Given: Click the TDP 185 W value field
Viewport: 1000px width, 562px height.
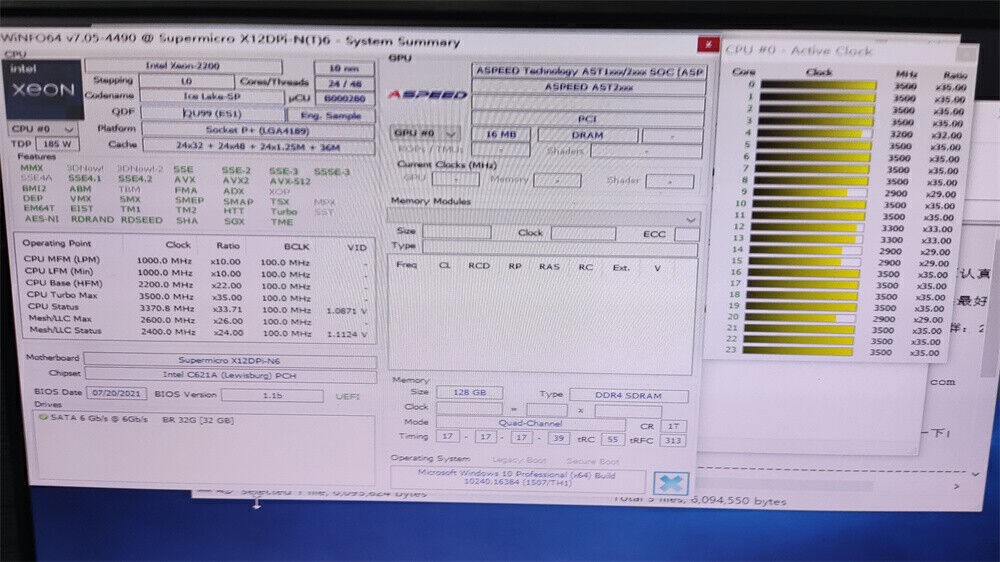Looking at the screenshot, I should point(57,144).
